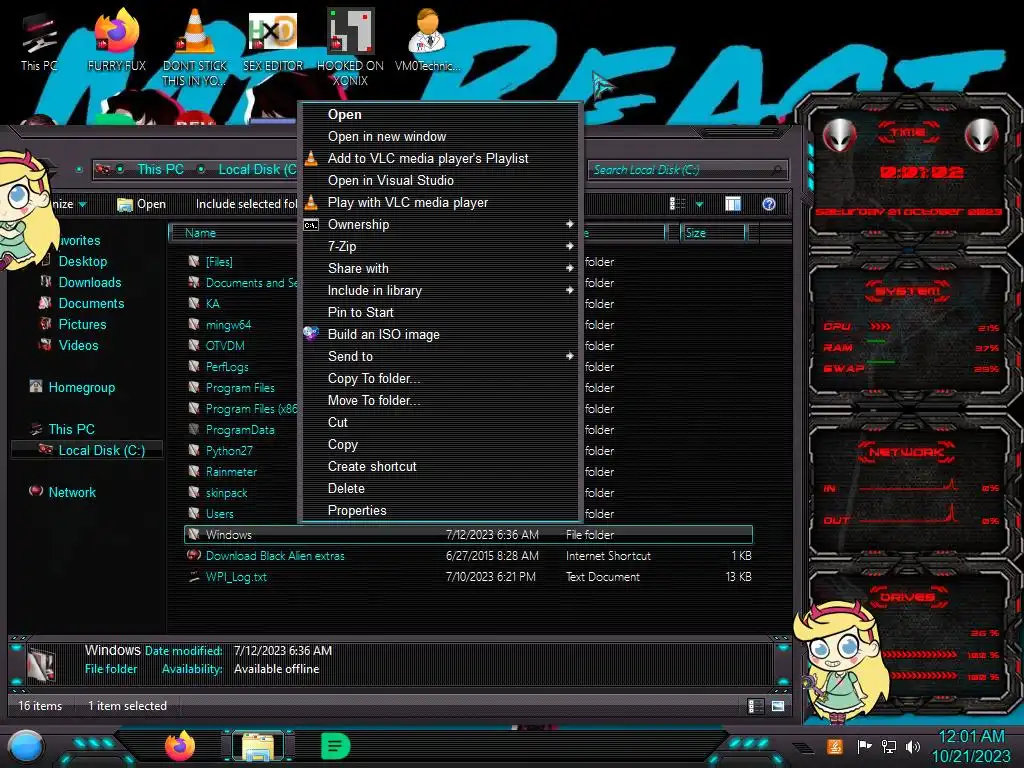The width and height of the screenshot is (1024, 768).
Task: Click the Network icon in navigation pane
Action: [37, 491]
